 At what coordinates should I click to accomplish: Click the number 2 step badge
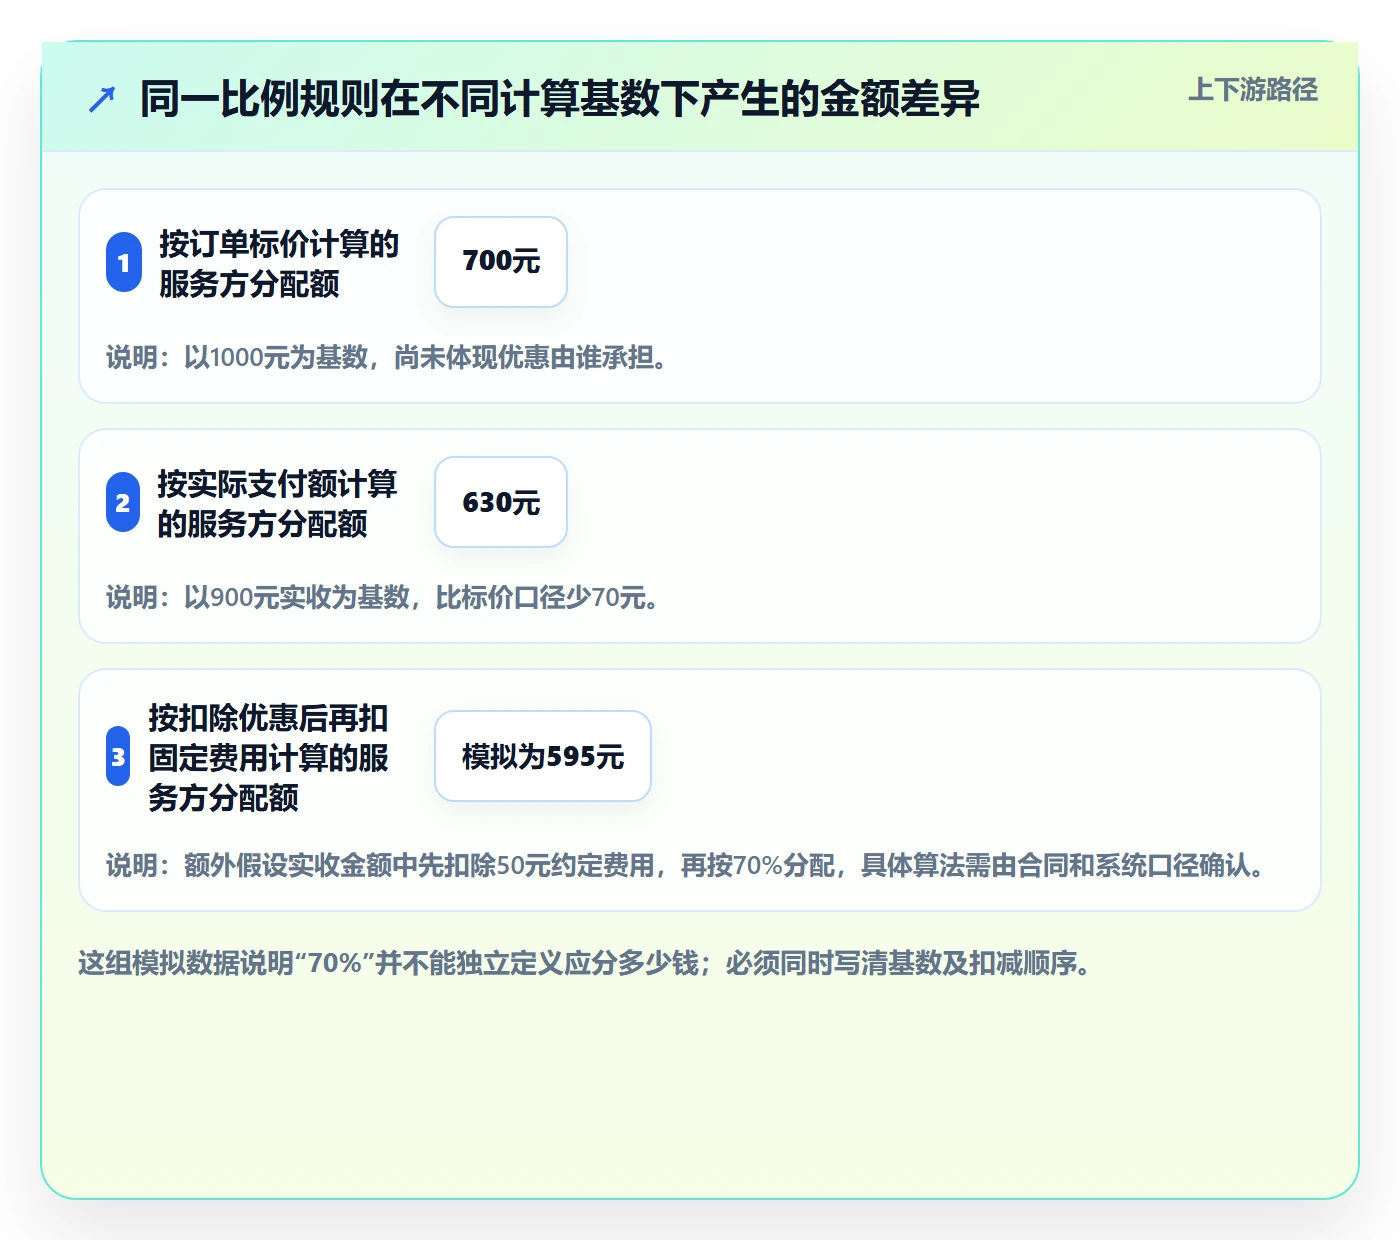[x=123, y=502]
